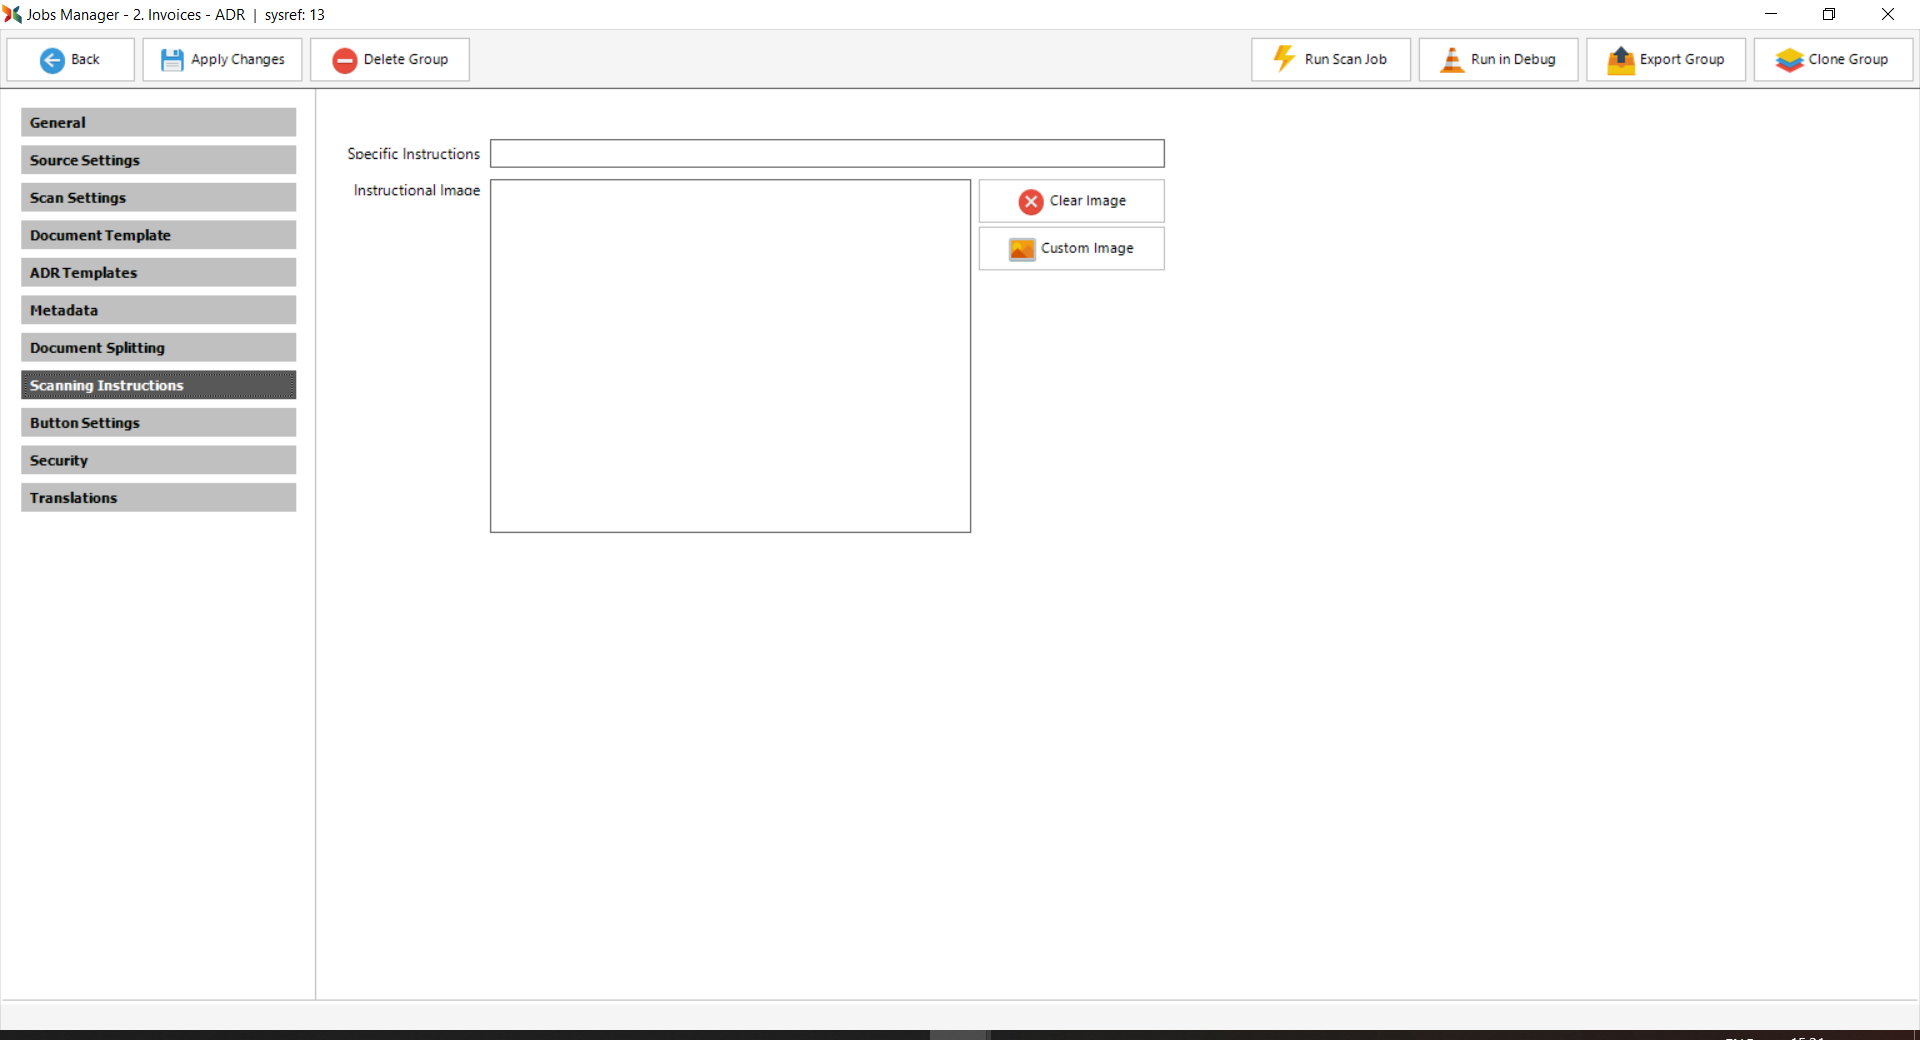Screen dimensions: 1920x1040
Task: Open the Scan Settings section
Action: [x=158, y=198]
